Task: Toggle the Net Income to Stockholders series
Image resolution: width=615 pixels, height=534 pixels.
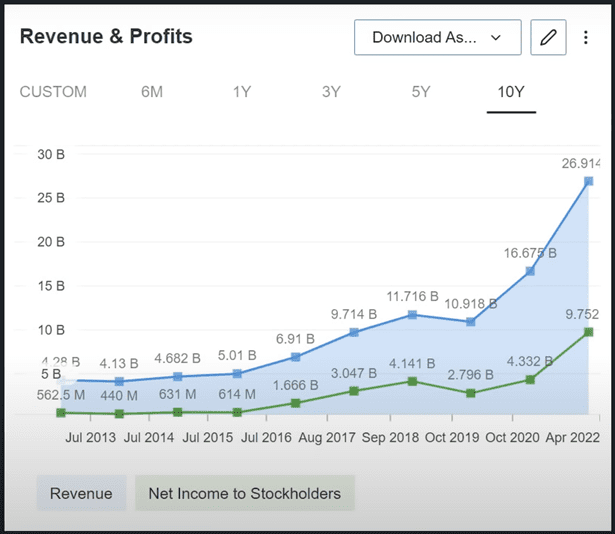Action: [x=244, y=493]
